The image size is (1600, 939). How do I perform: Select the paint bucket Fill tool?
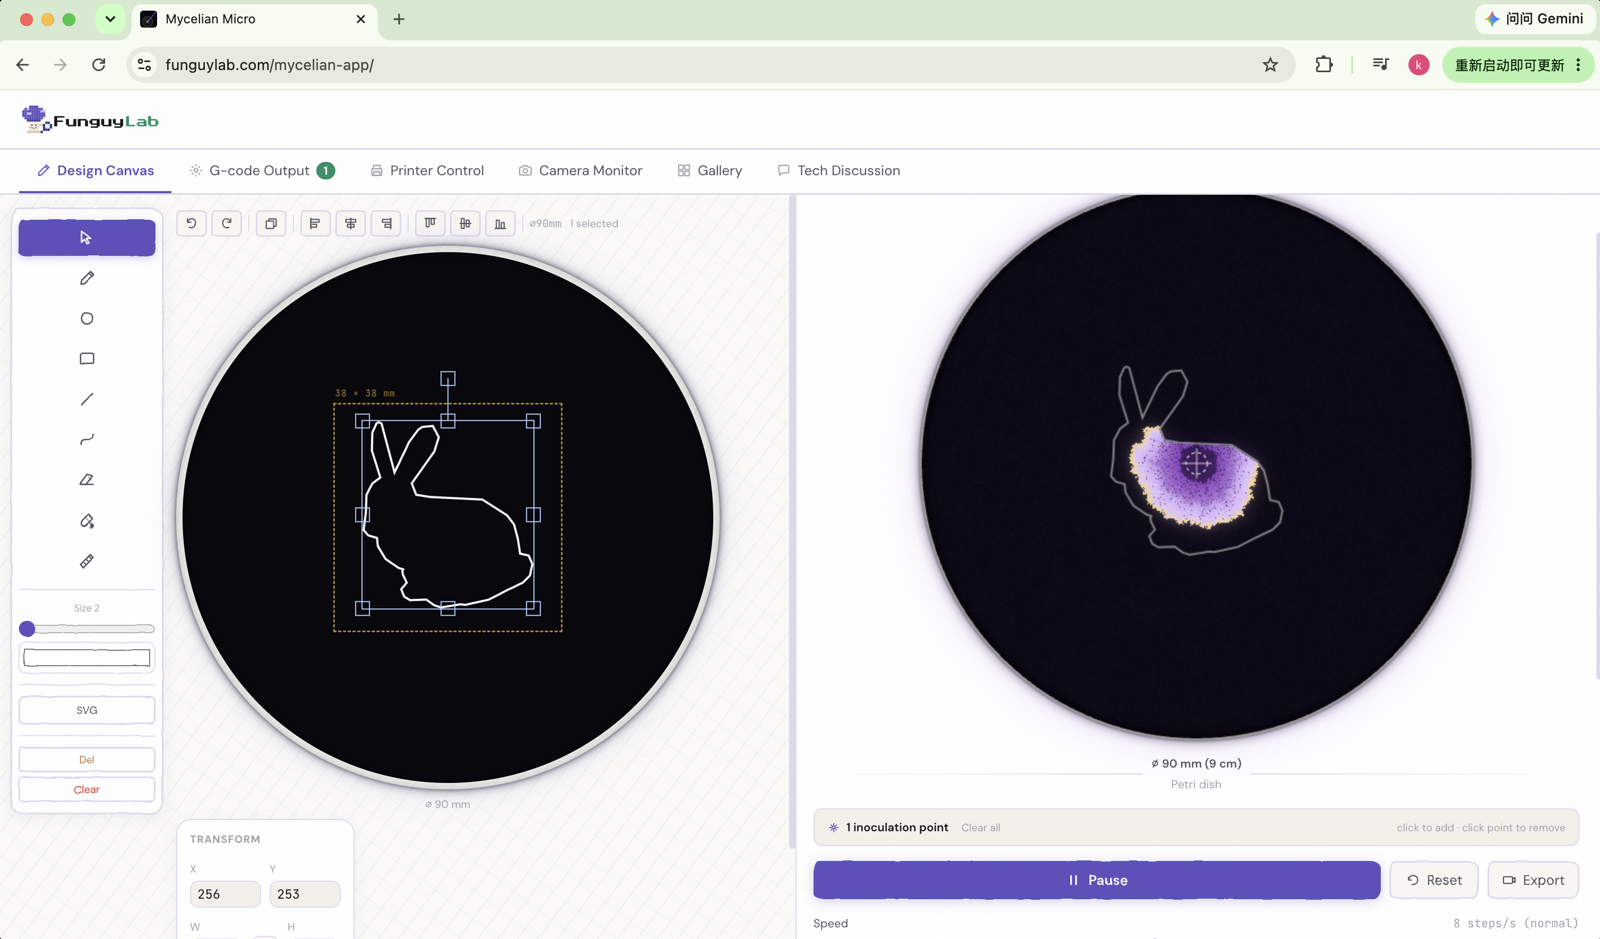click(87, 521)
